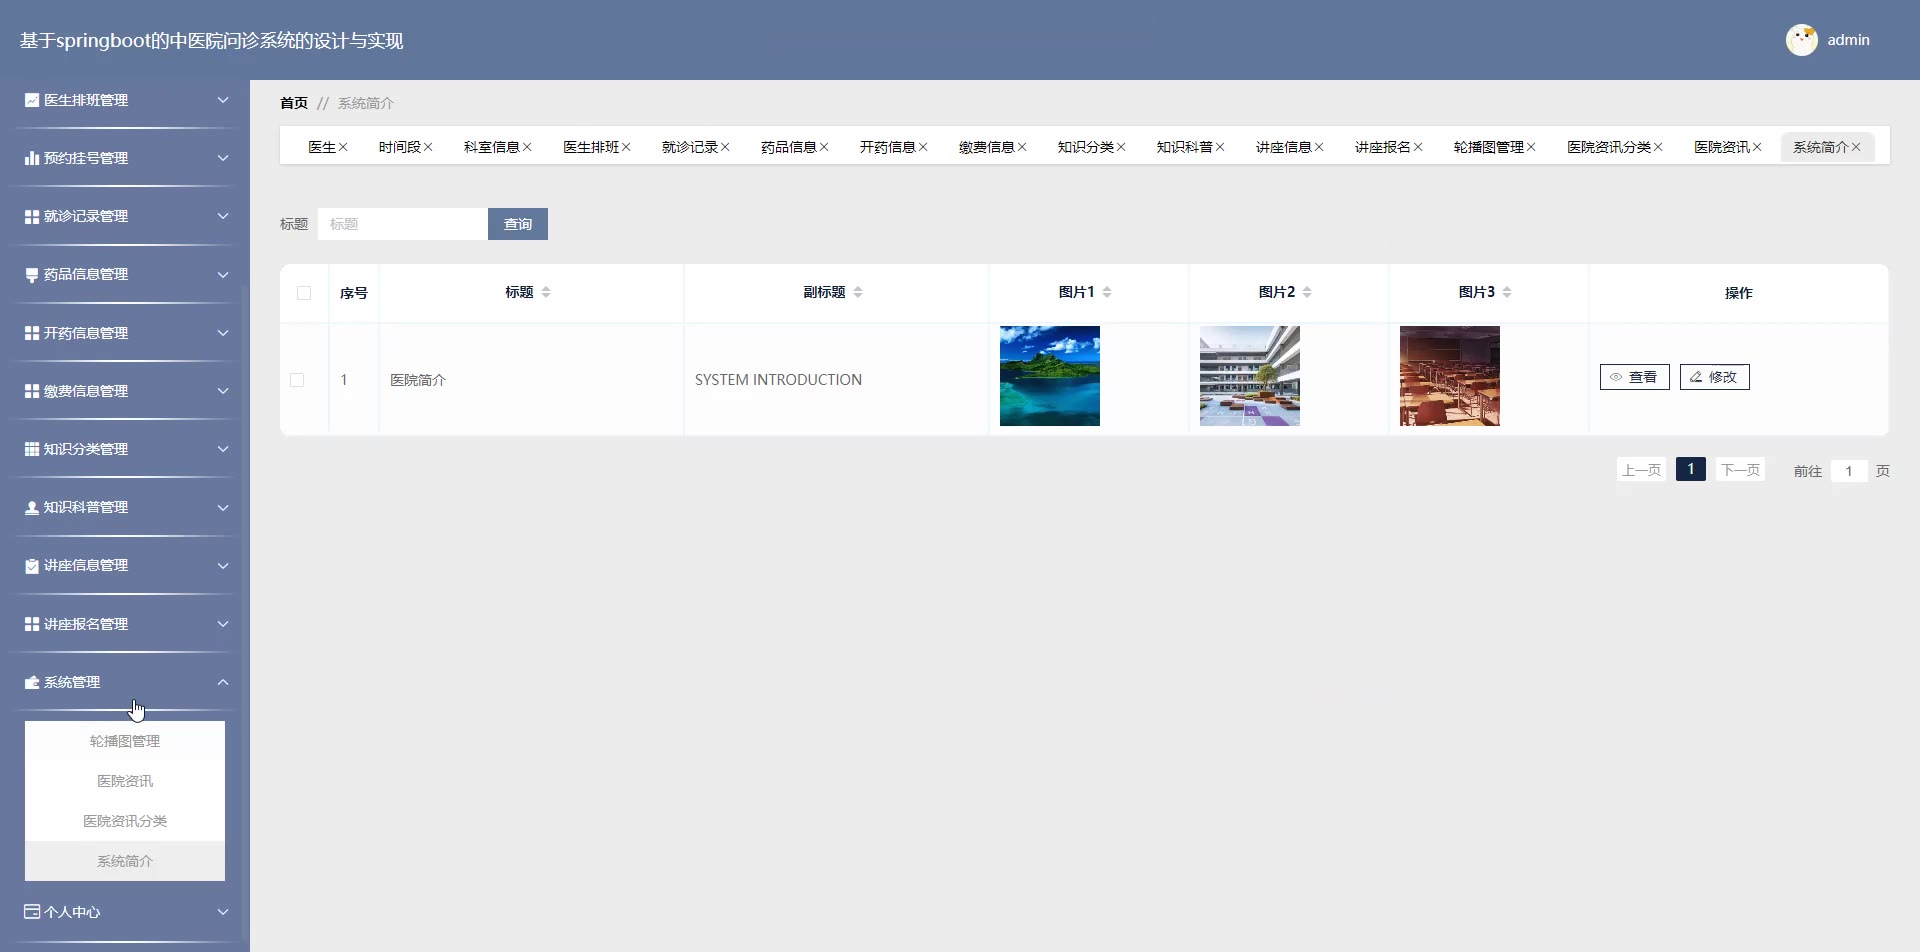Click the 个人中心 sidebar icon
This screenshot has width=1920, height=952.
(32, 912)
